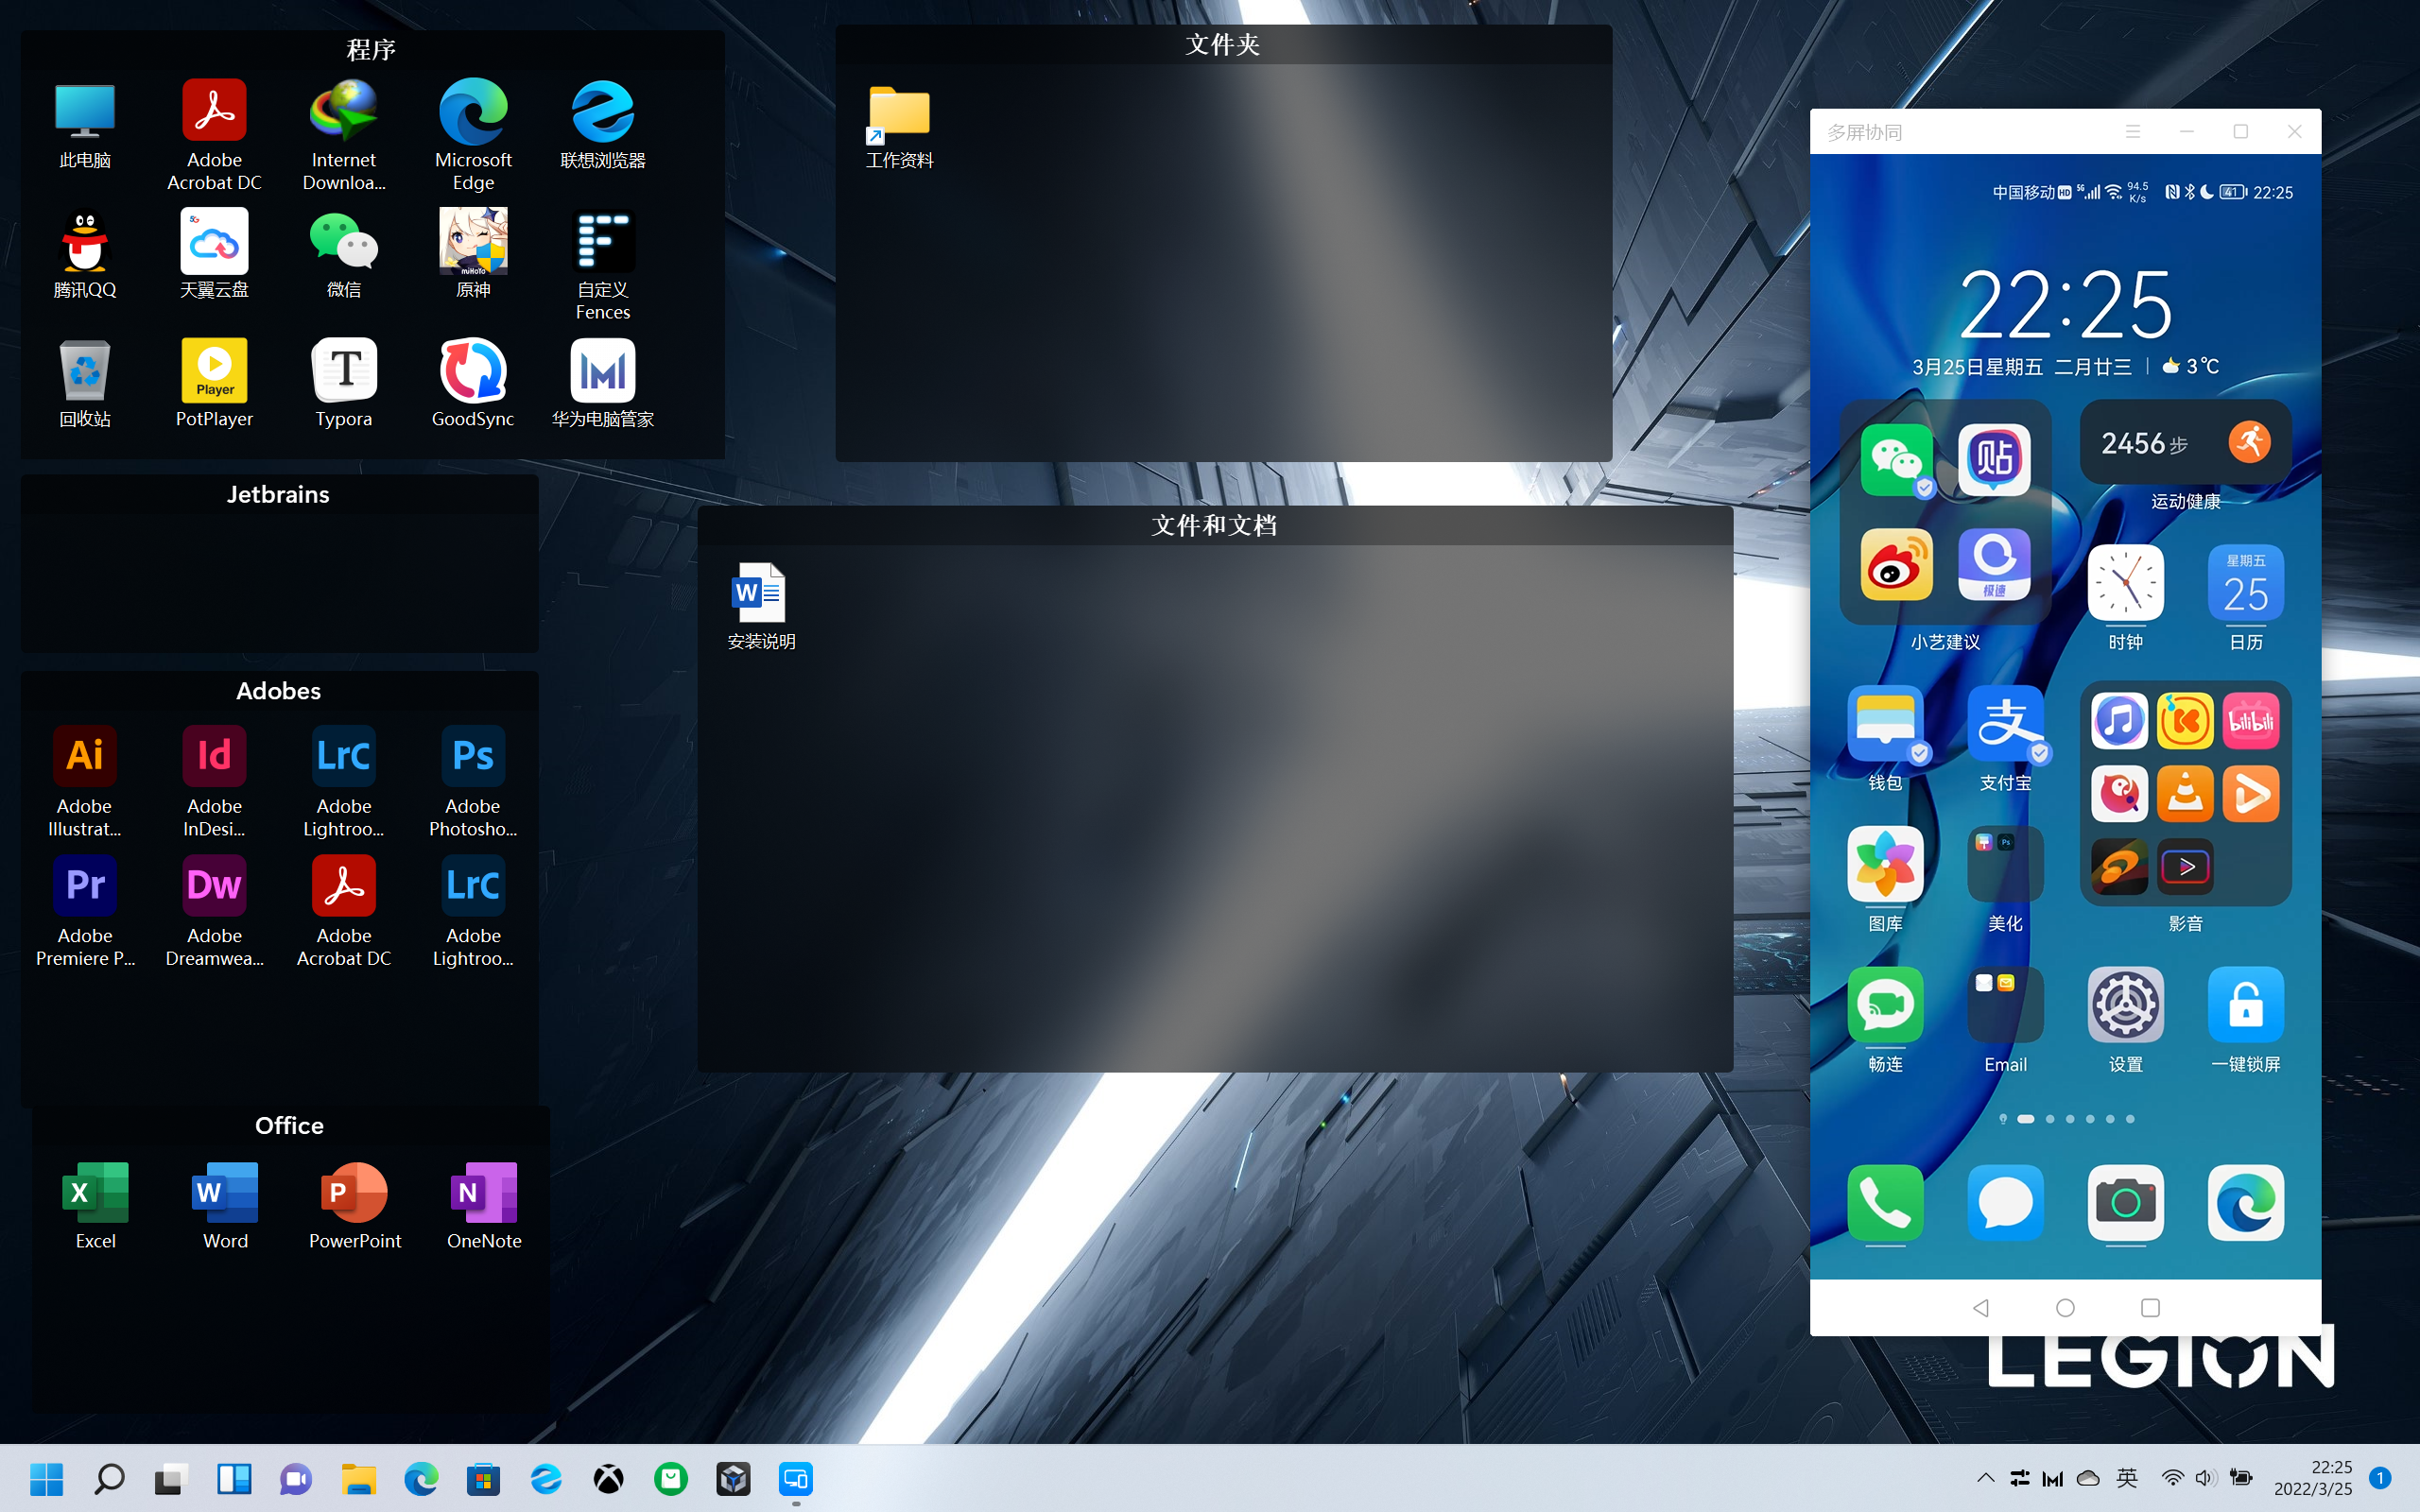Open 天翼云盘 cloud icon
2420x1512 pixels.
coord(214,253)
